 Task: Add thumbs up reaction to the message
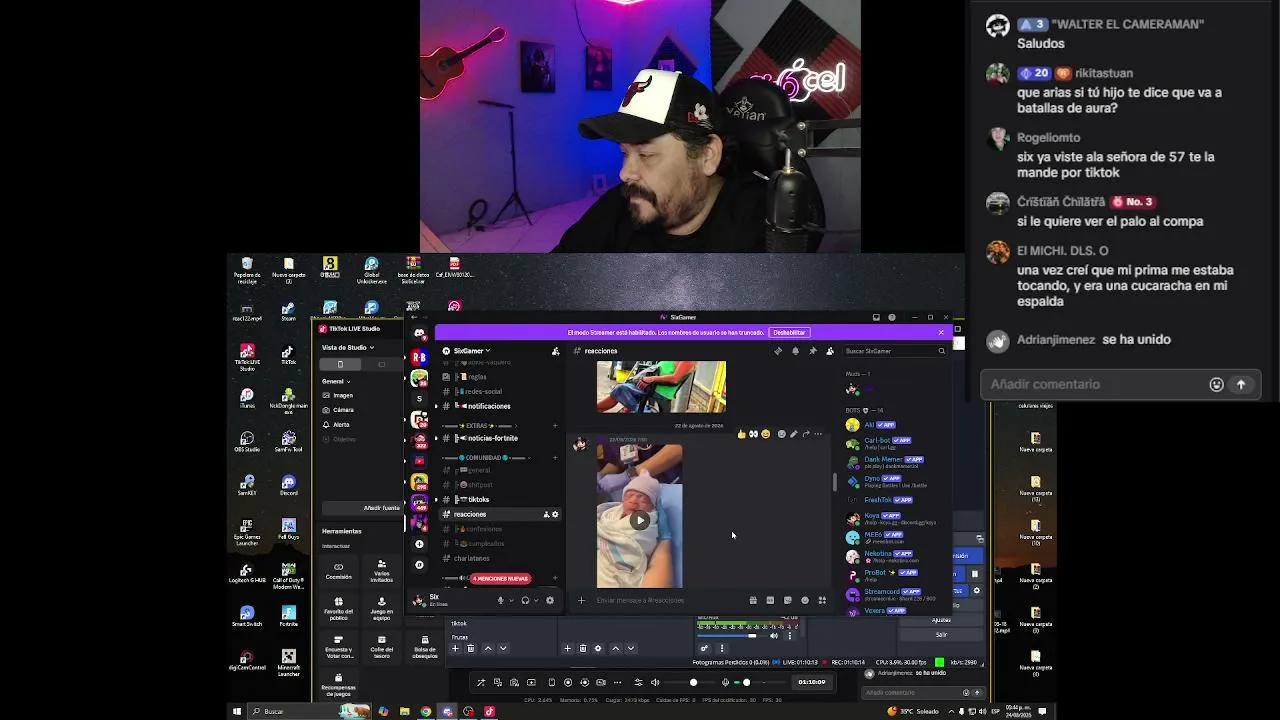coord(741,434)
